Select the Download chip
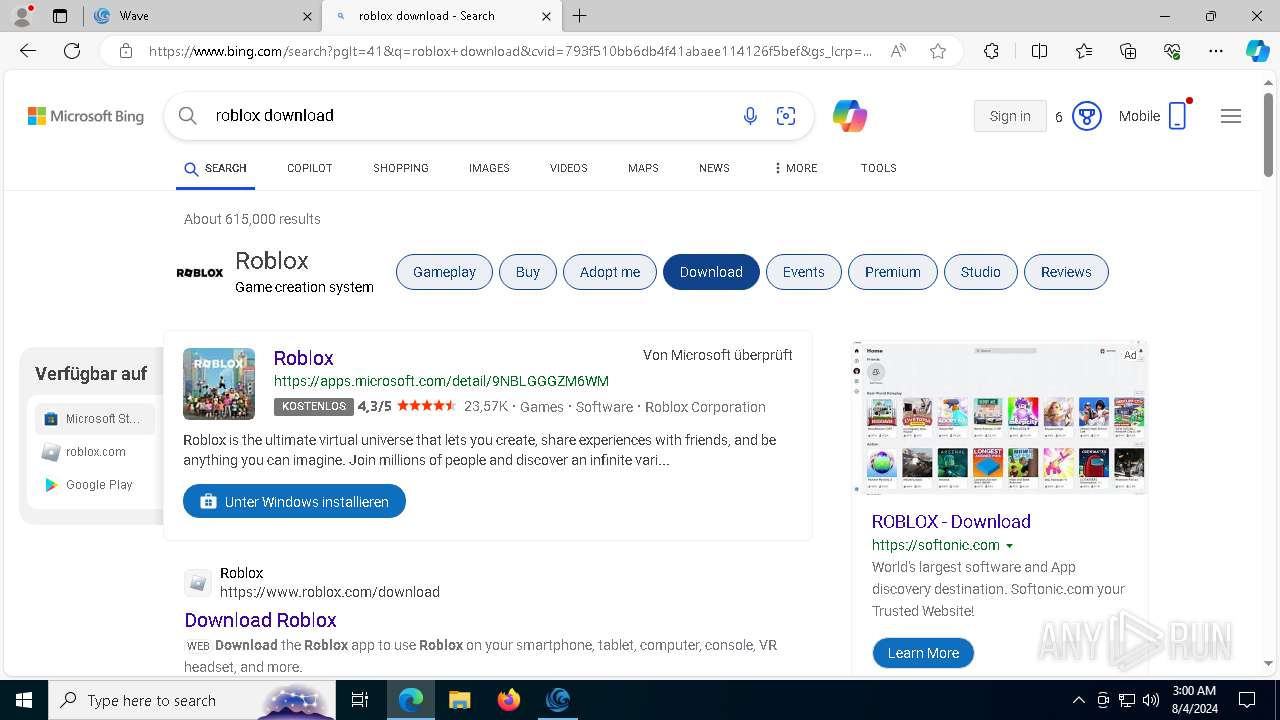The image size is (1280, 720). coord(711,272)
